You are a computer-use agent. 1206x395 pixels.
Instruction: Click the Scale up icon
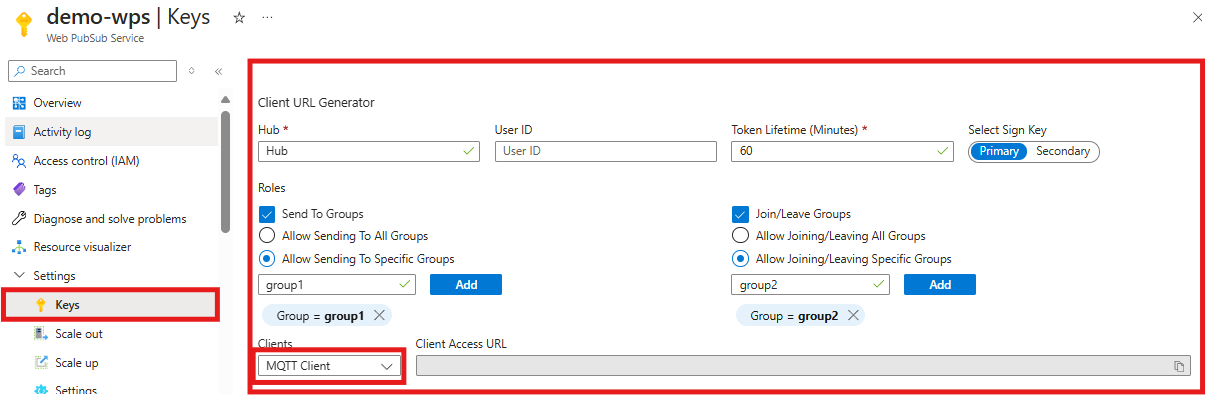click(41, 363)
